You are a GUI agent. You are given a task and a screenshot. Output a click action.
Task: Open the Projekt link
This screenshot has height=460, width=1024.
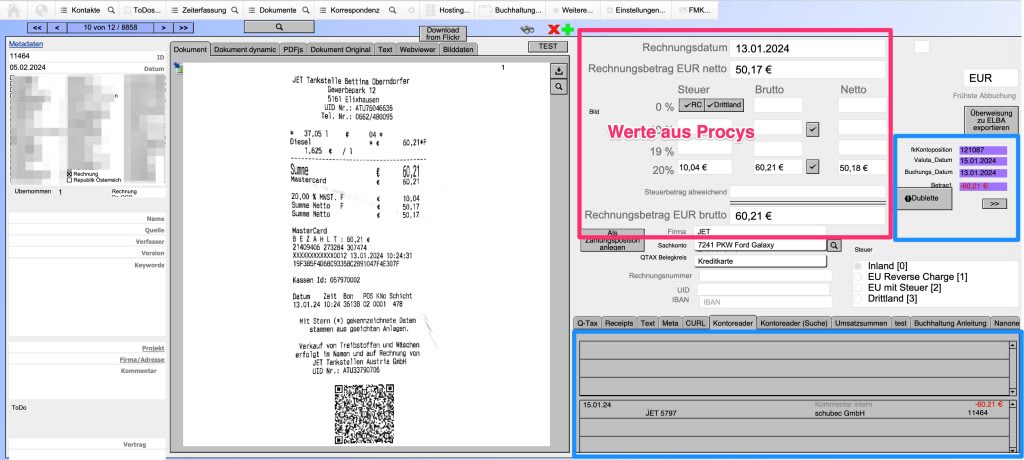(x=153, y=348)
